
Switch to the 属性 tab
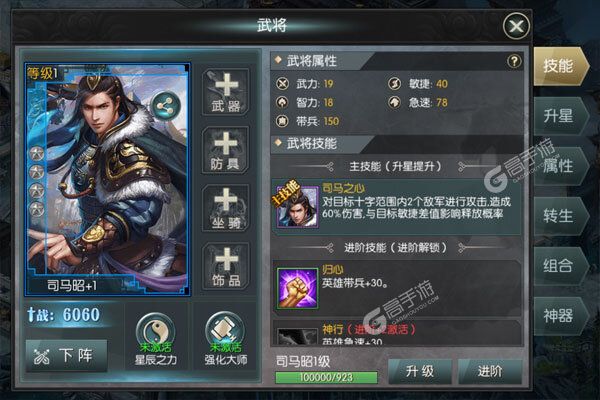click(x=560, y=166)
